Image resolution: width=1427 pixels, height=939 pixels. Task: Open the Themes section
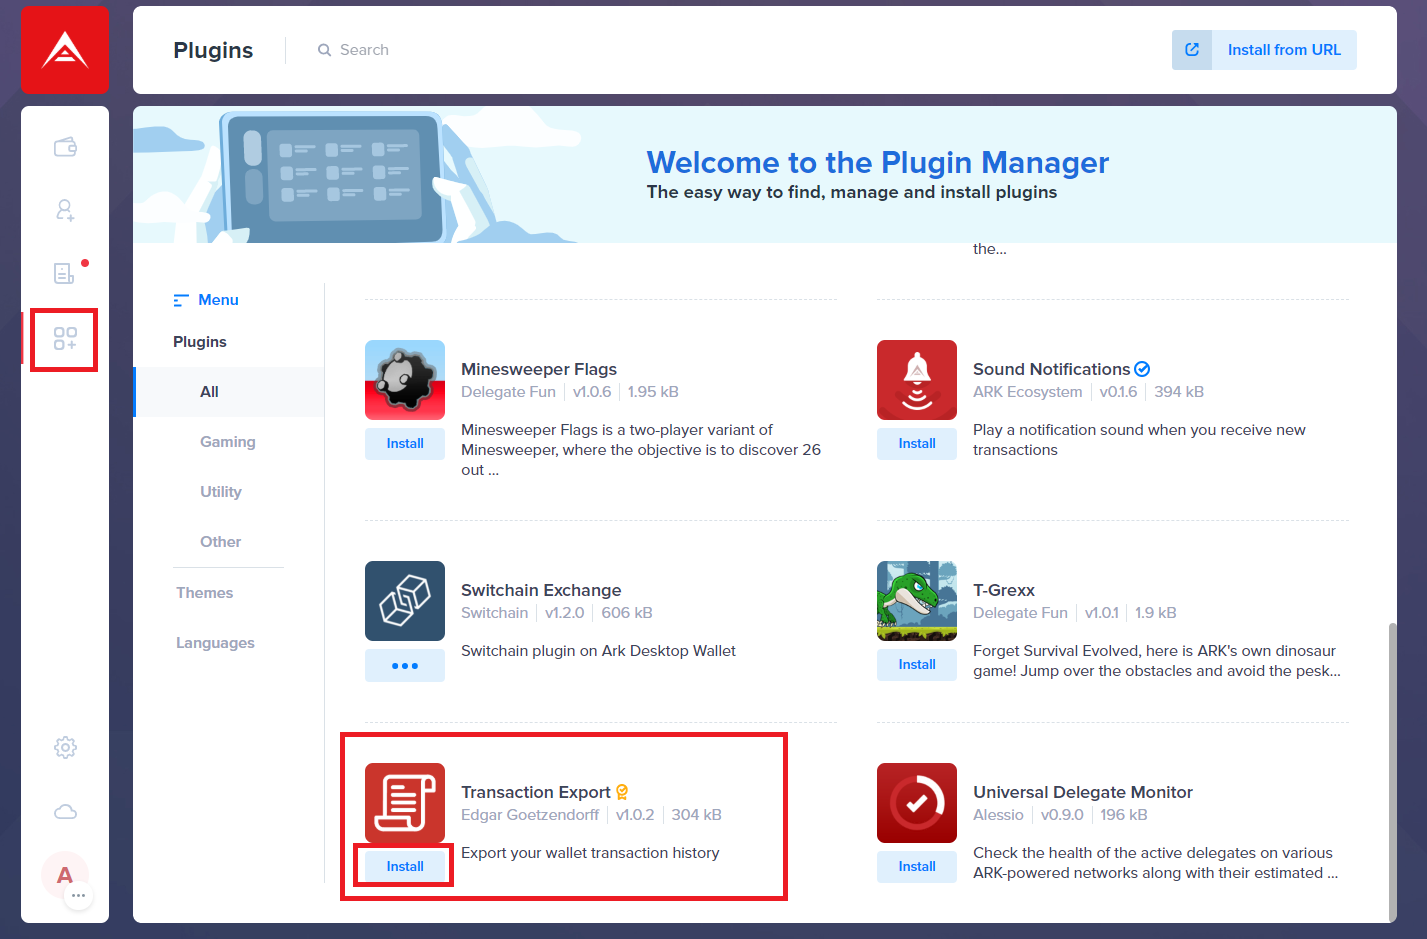[205, 593]
